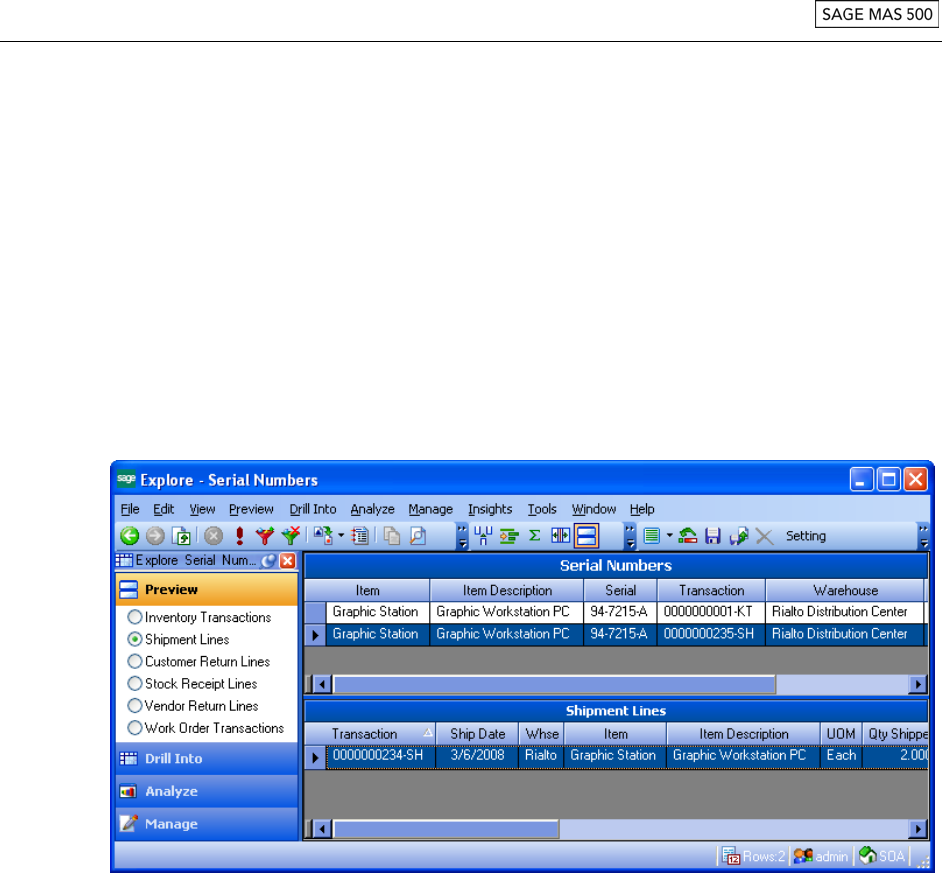Expand the Manage side panel

[206, 824]
